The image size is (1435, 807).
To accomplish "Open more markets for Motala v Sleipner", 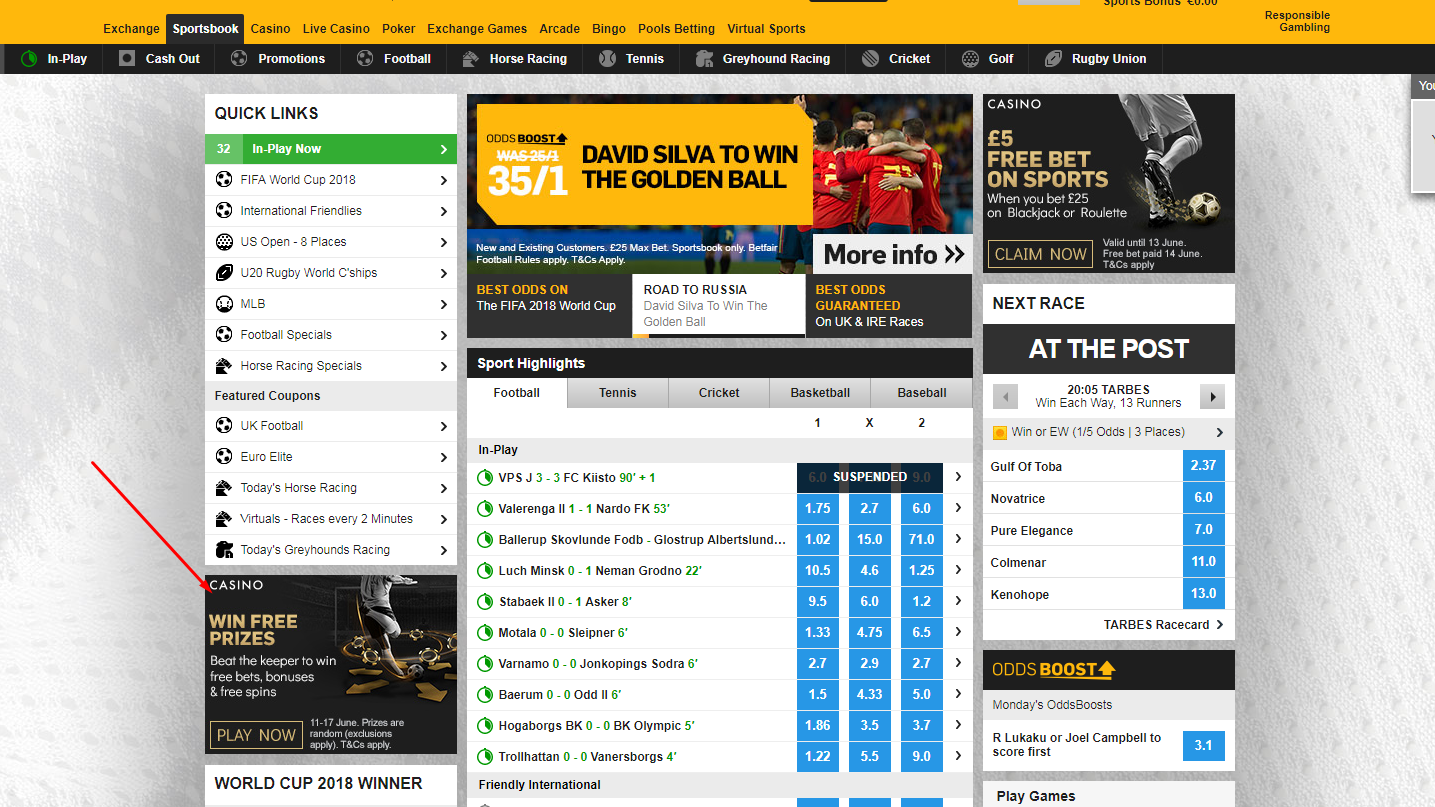I will point(958,632).
